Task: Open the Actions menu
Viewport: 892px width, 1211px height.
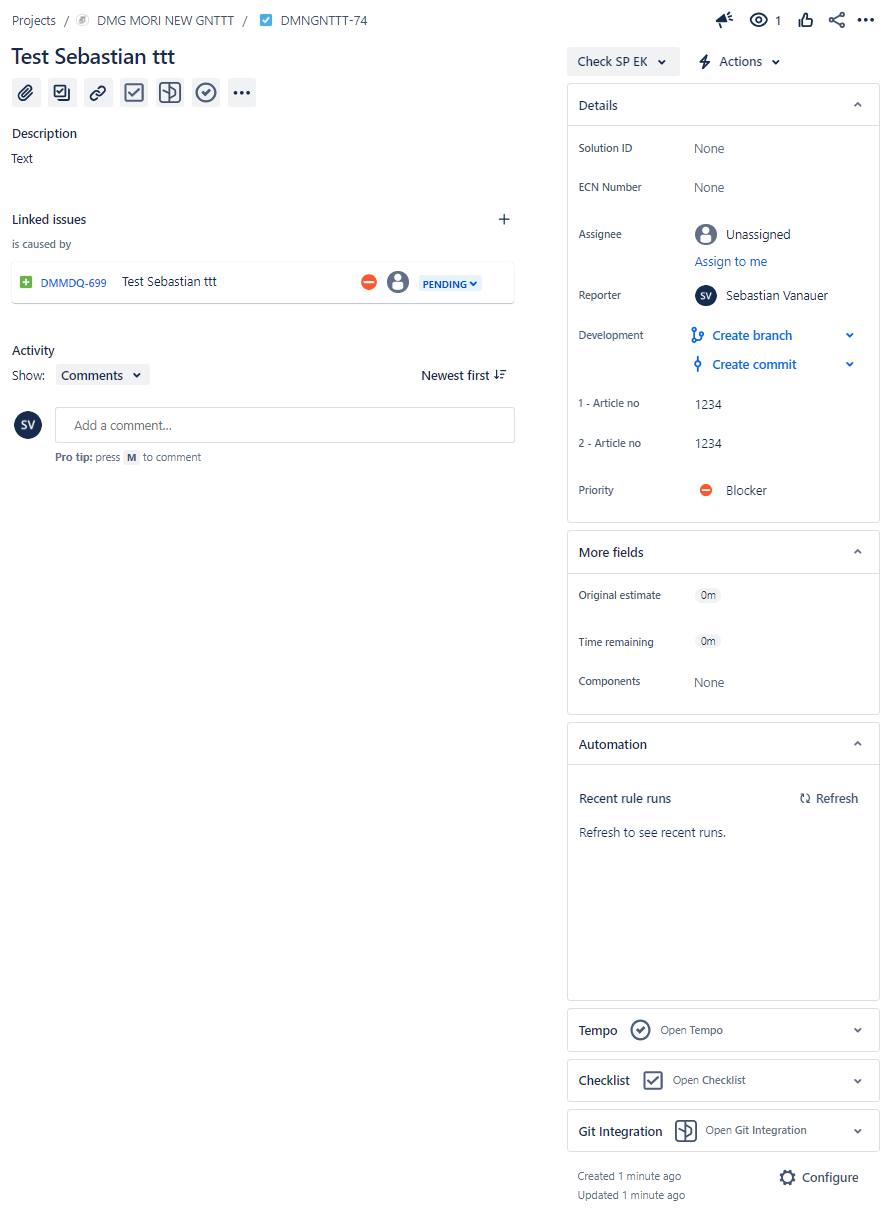Action: pos(738,61)
